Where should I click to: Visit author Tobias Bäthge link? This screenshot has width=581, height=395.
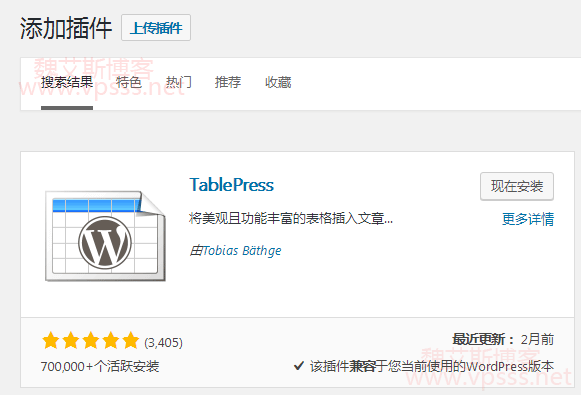tap(242, 251)
